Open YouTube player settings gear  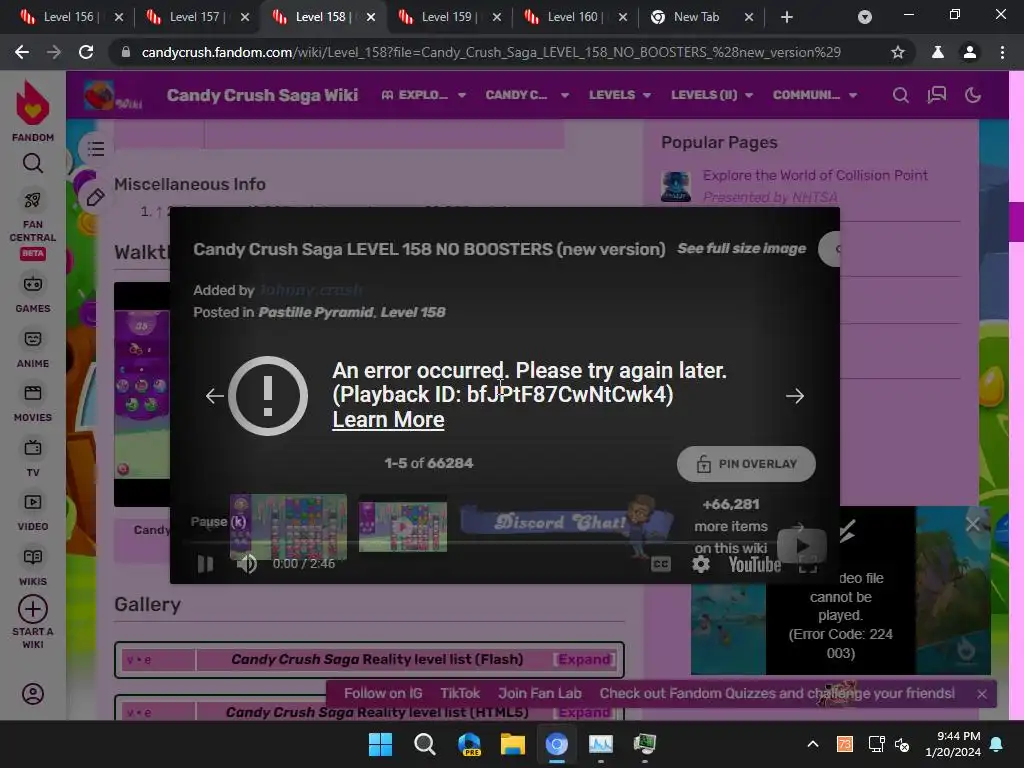coord(701,564)
